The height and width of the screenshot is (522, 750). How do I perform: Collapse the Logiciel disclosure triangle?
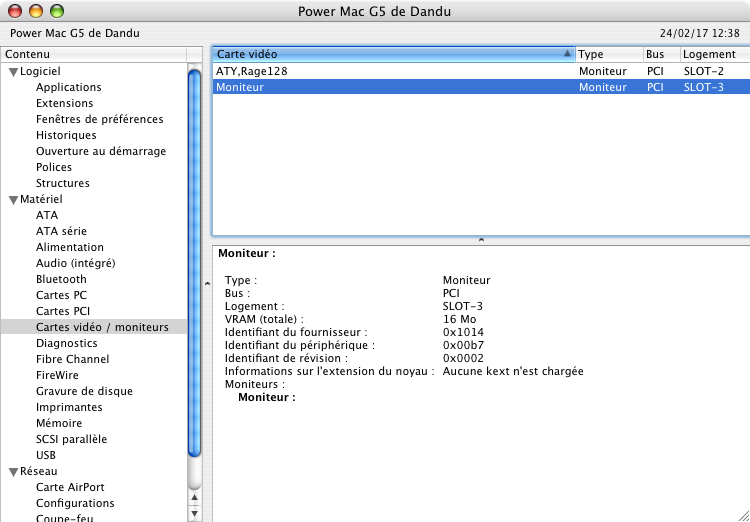click(13, 72)
